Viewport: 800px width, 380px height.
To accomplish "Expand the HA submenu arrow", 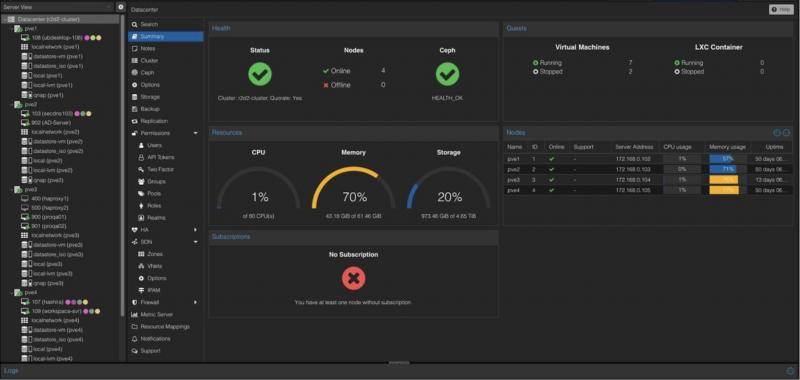I will (x=195, y=230).
